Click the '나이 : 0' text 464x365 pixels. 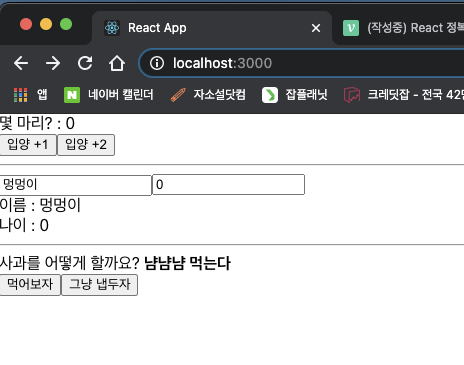[24, 225]
